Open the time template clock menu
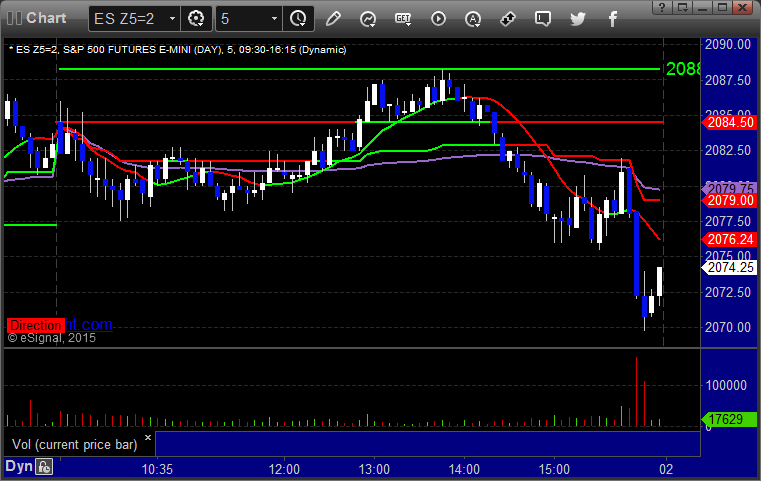This screenshot has height=481, width=761. click(x=298, y=19)
